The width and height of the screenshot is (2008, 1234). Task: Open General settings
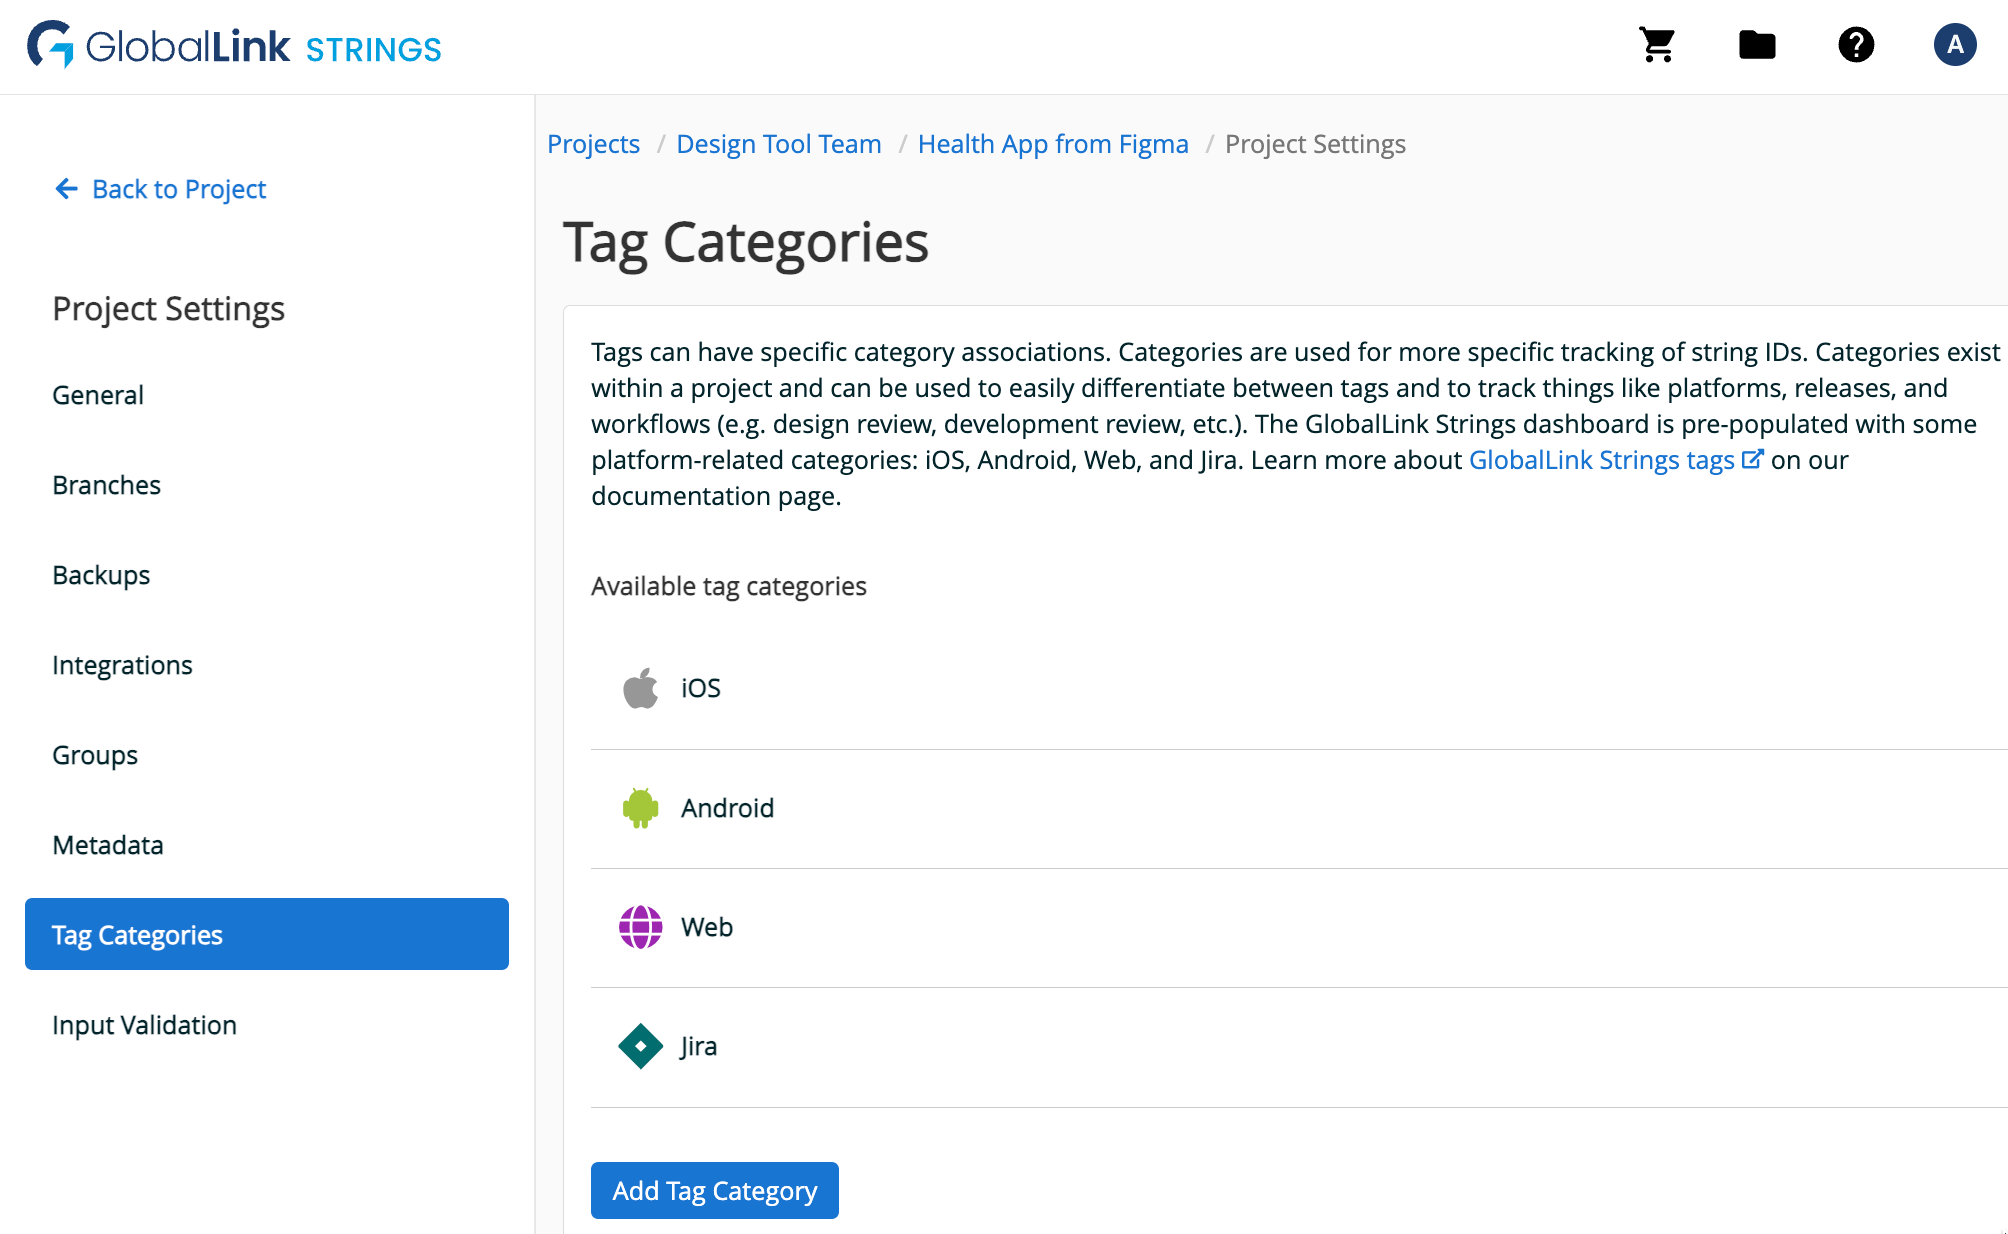coord(98,395)
